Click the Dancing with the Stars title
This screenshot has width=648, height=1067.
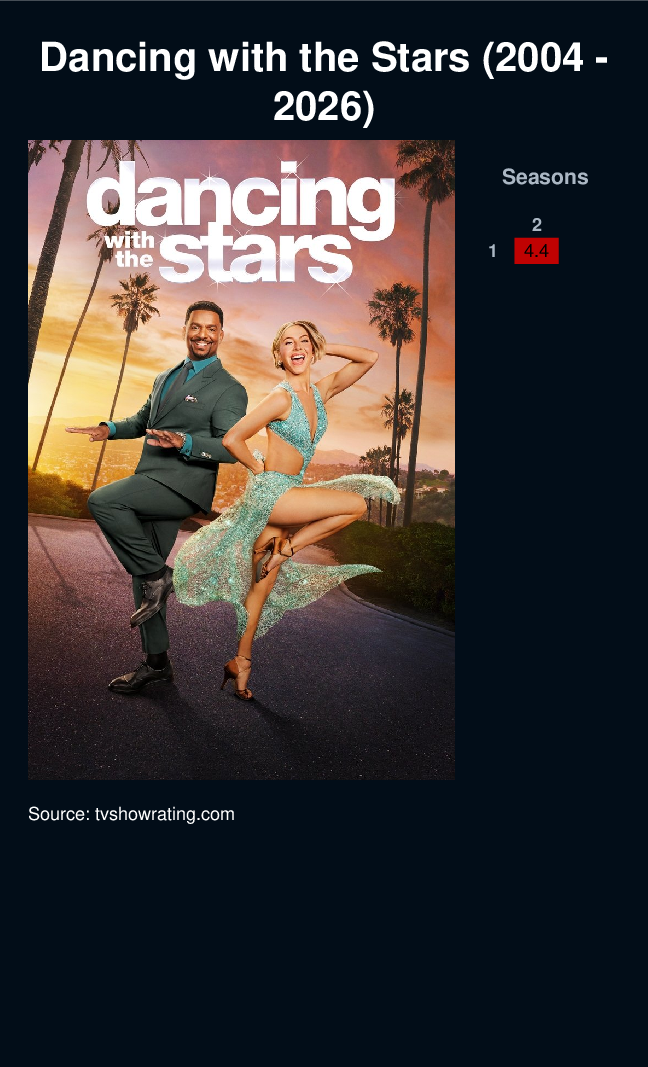pos(324,82)
